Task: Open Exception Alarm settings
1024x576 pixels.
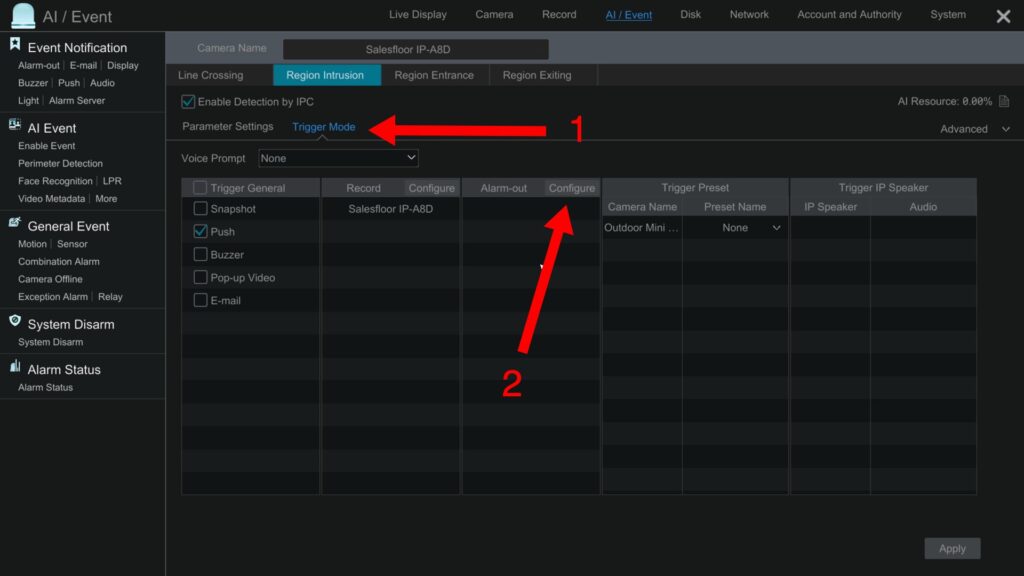Action: tap(53, 296)
